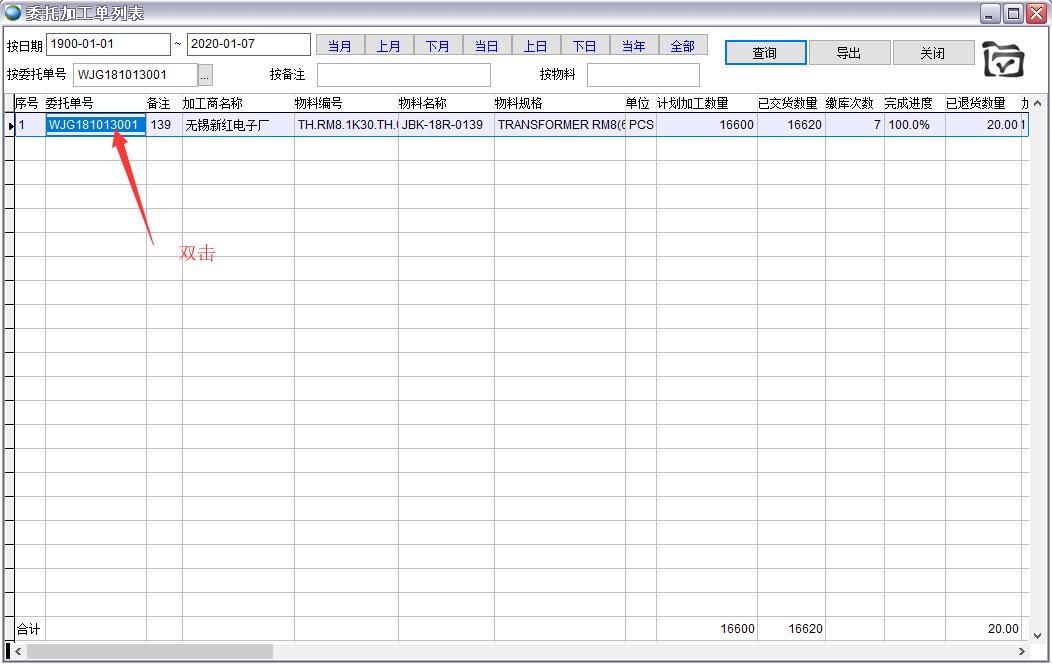The image size is (1052, 664).
Task: Click the 导出 export button
Action: click(x=849, y=53)
